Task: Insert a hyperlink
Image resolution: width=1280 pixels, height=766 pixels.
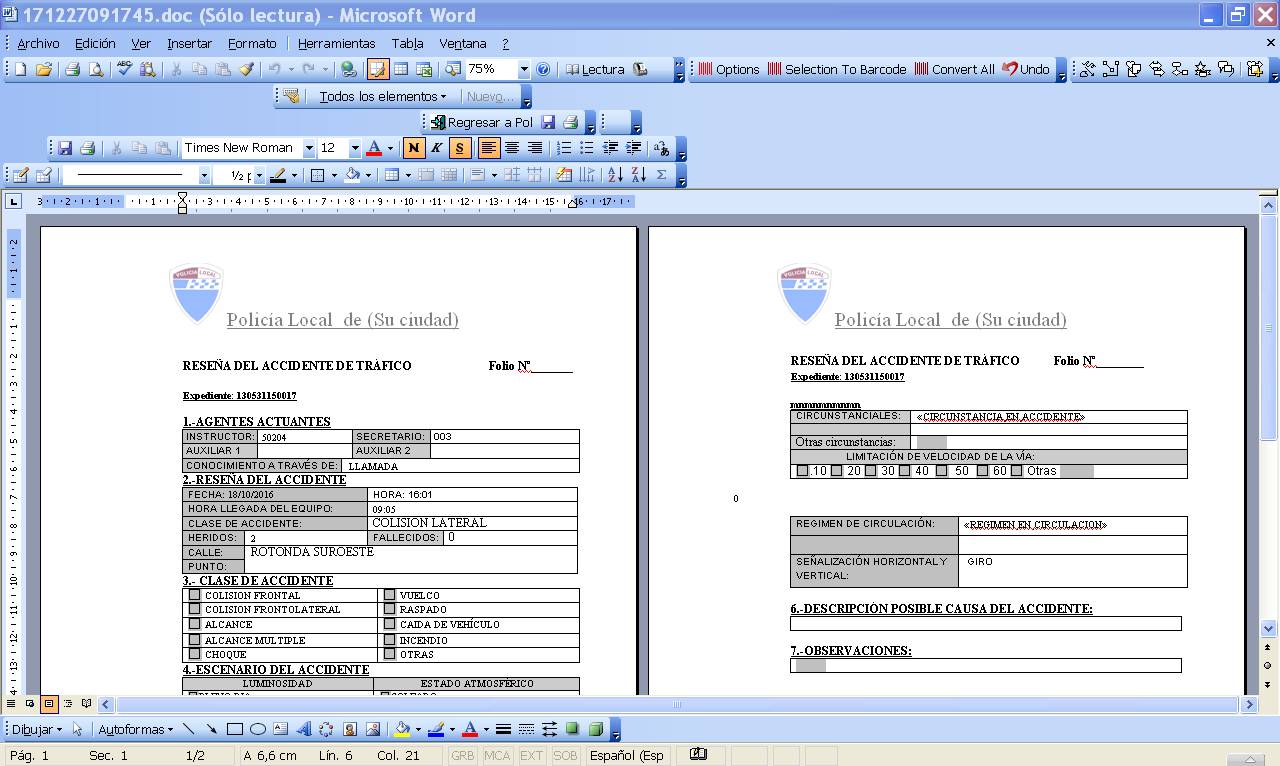Action: (348, 69)
